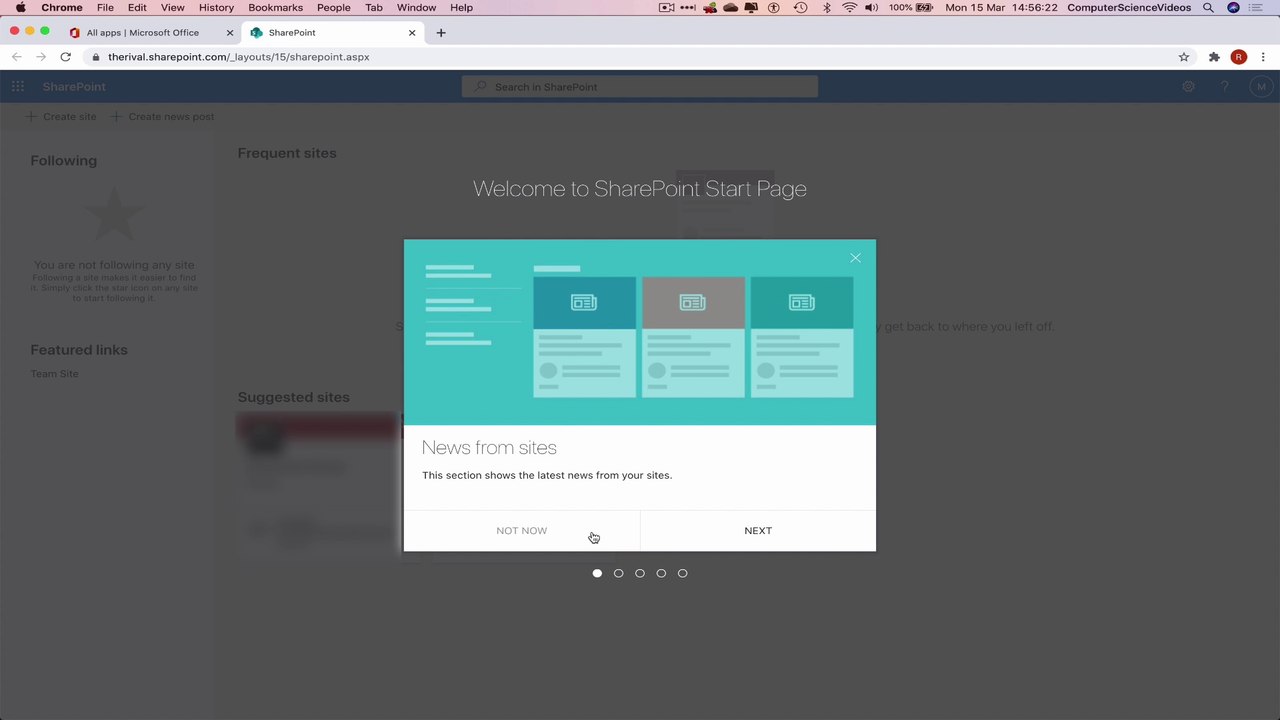Select the fifth pagination dot

tap(683, 573)
